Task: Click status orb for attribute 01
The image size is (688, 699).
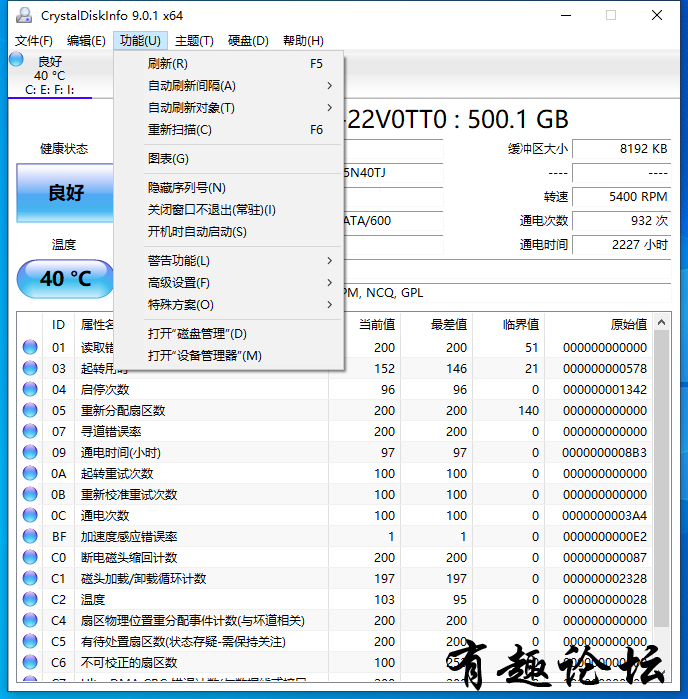Action: point(30,347)
